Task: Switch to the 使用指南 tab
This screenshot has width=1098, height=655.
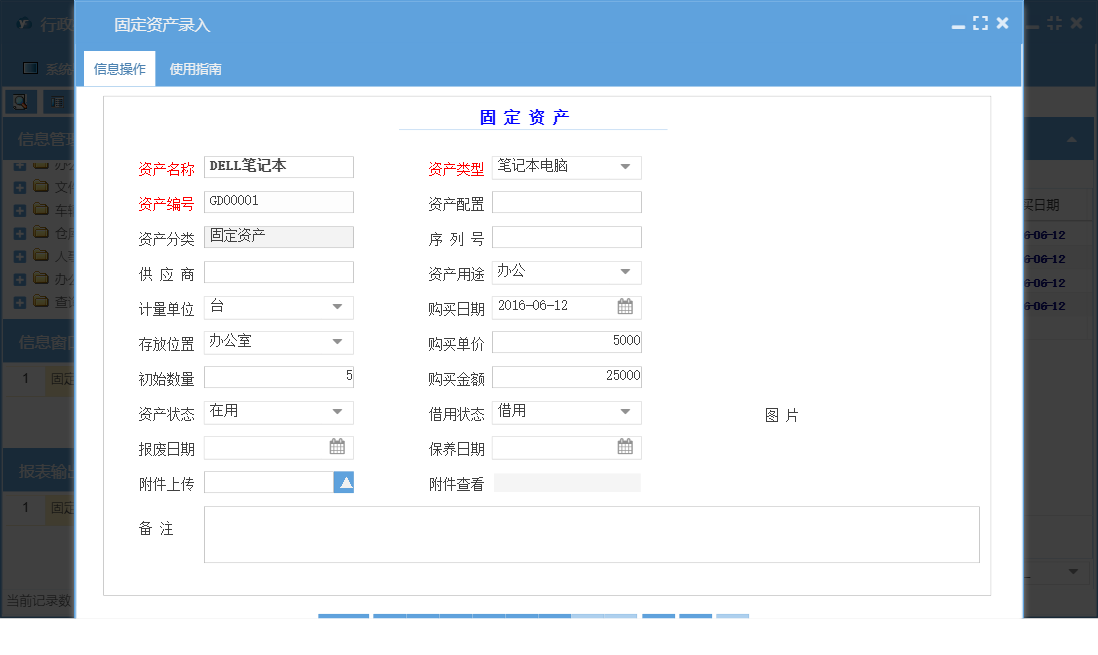Action: click(195, 68)
